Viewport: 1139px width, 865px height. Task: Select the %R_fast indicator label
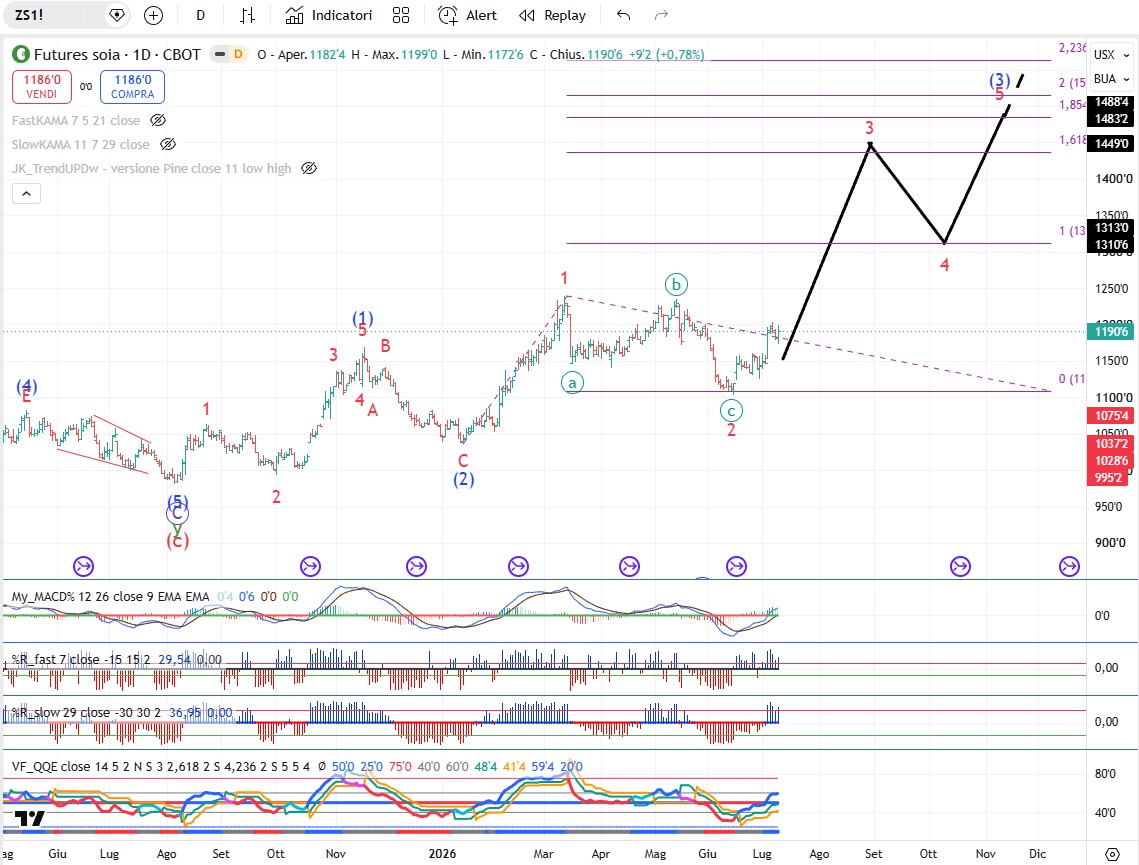pos(81,659)
